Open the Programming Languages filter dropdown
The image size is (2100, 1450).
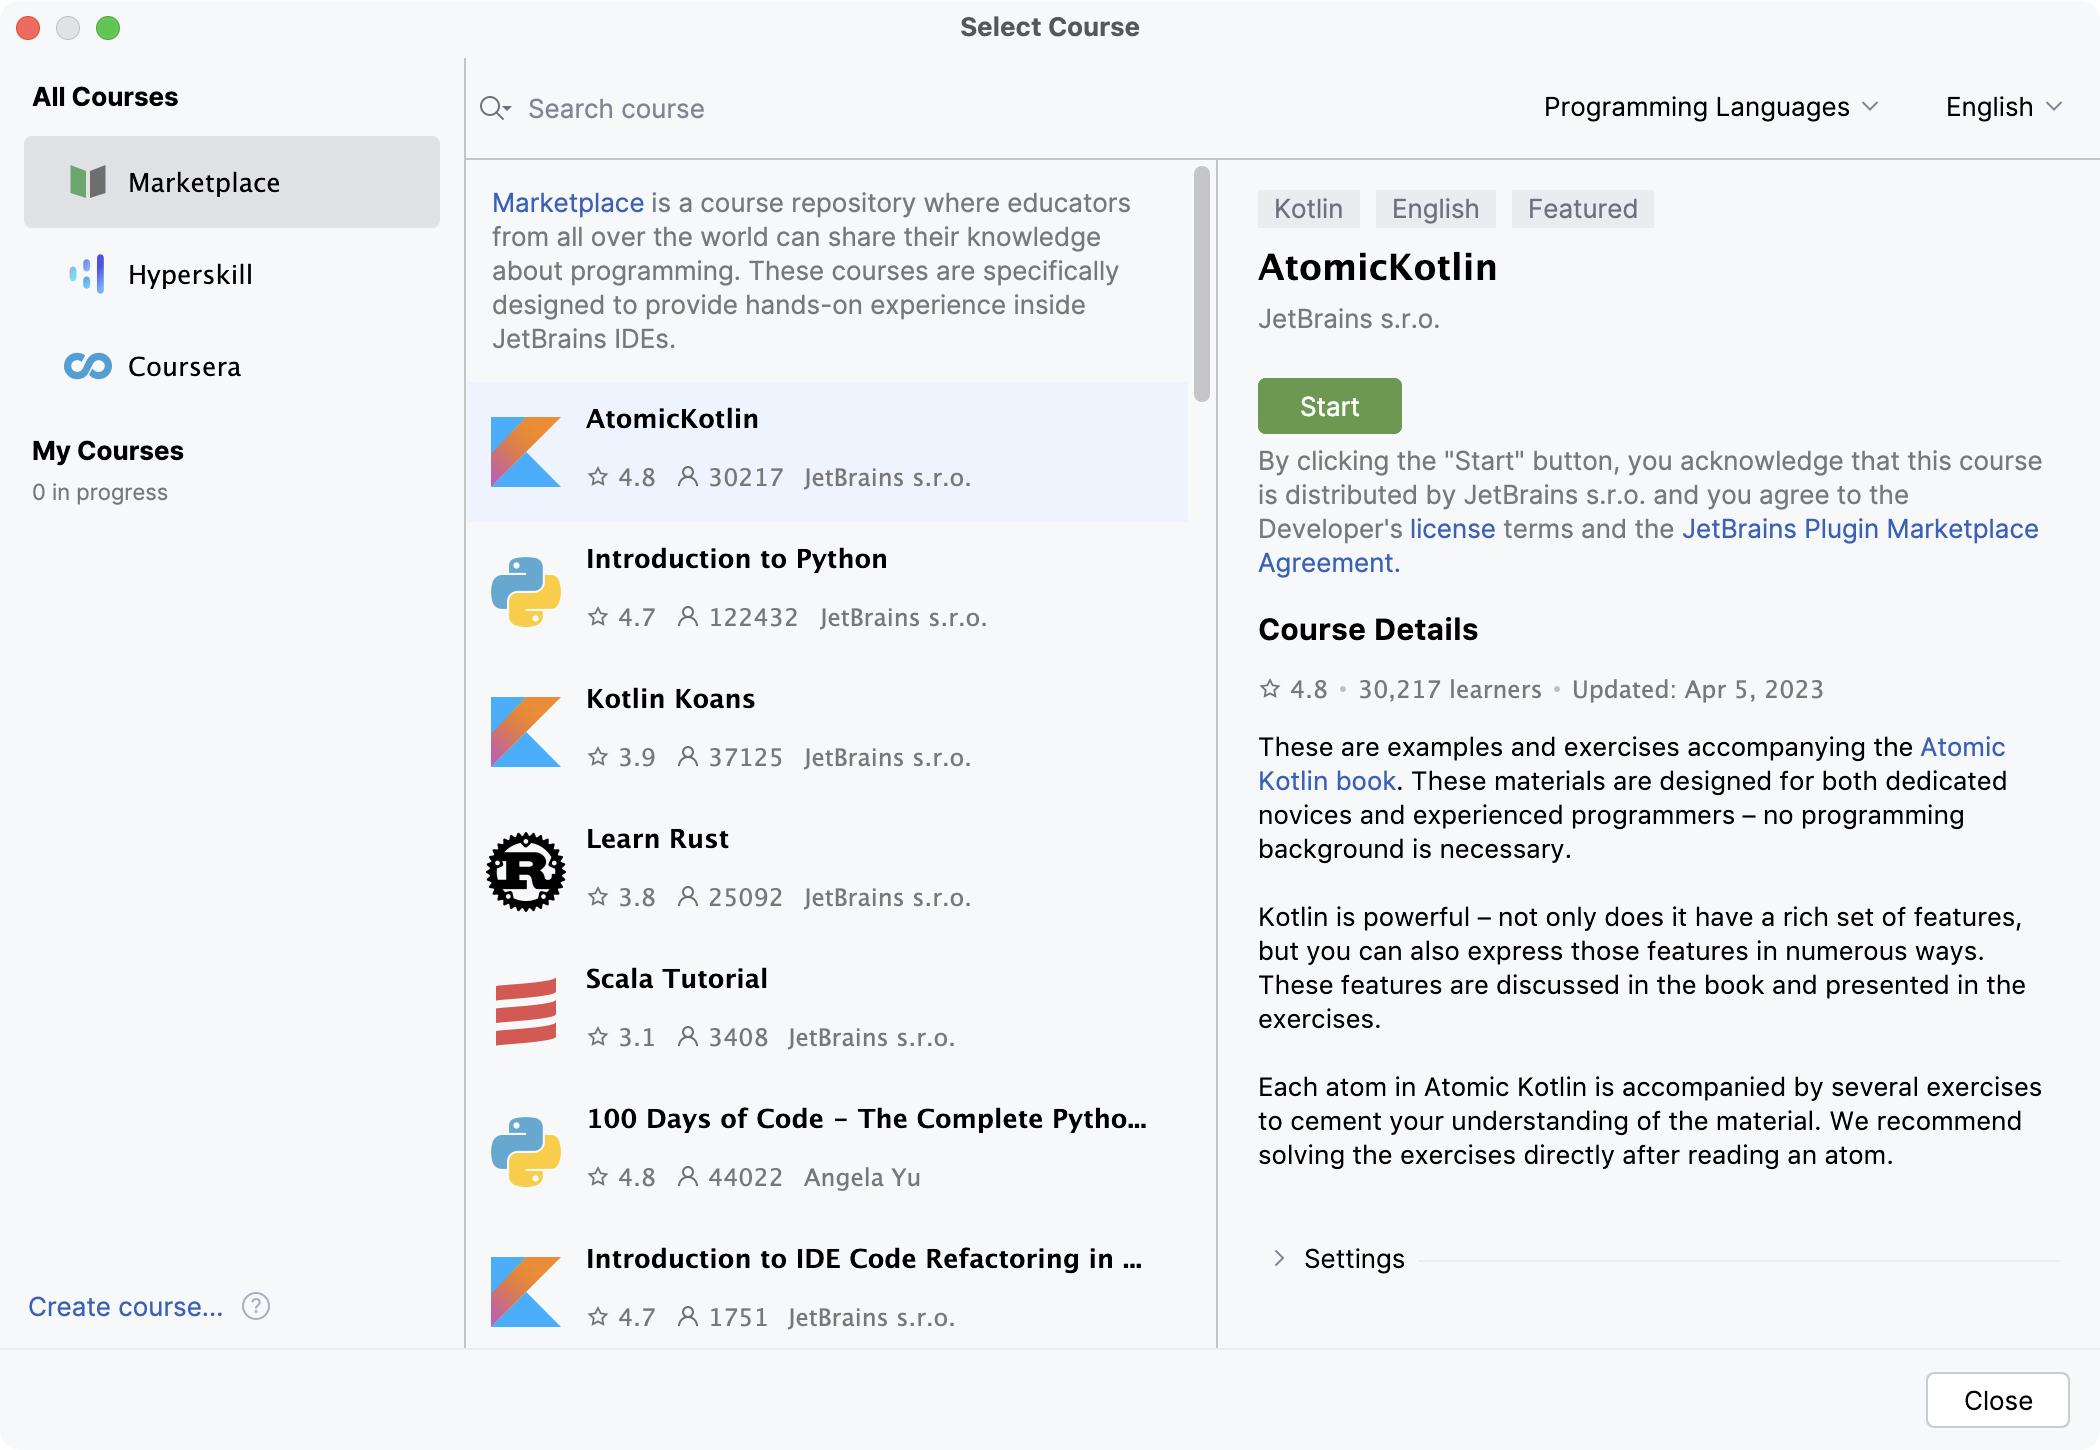point(1710,107)
